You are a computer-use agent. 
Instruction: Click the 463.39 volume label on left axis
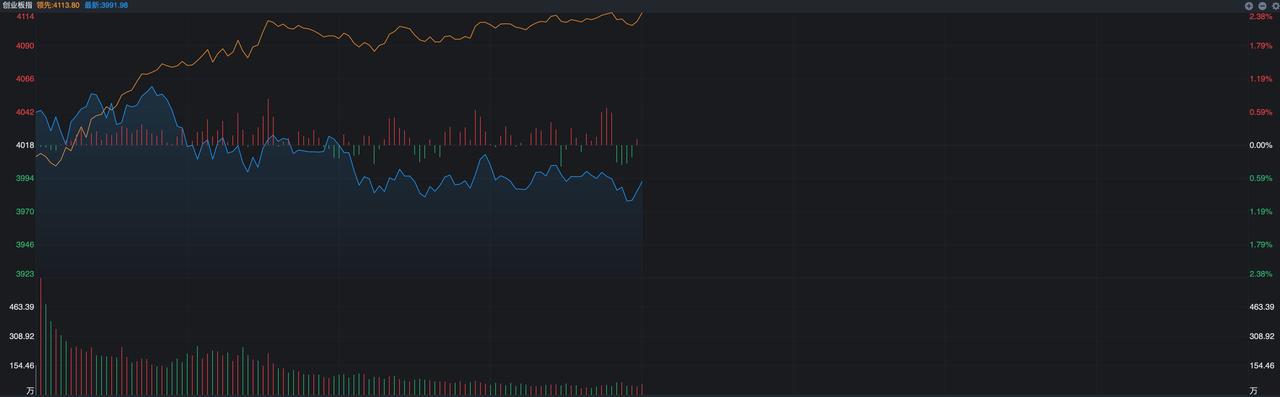[22, 307]
